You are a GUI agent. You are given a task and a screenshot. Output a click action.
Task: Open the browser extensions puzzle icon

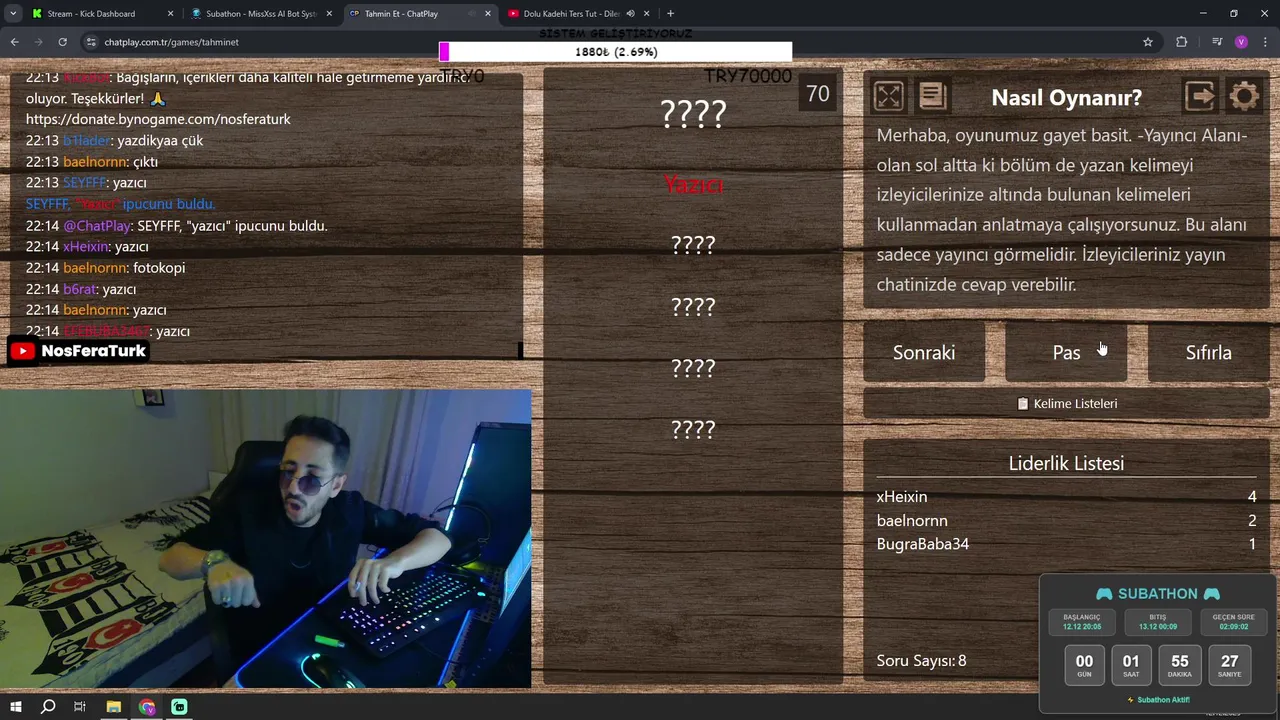click(x=1182, y=42)
